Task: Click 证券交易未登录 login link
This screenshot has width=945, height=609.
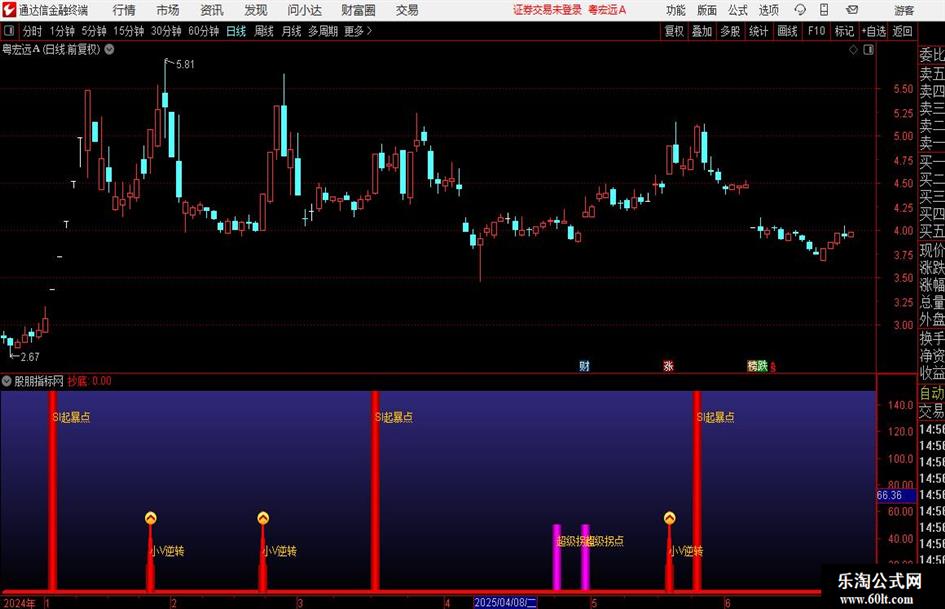Action: click(547, 10)
